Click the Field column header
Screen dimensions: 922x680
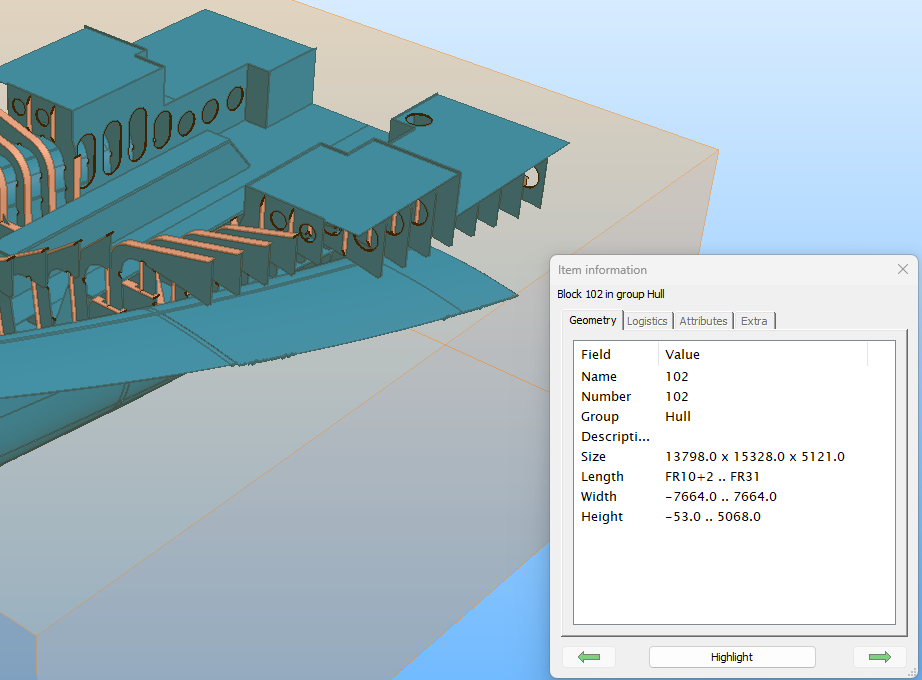pos(616,354)
